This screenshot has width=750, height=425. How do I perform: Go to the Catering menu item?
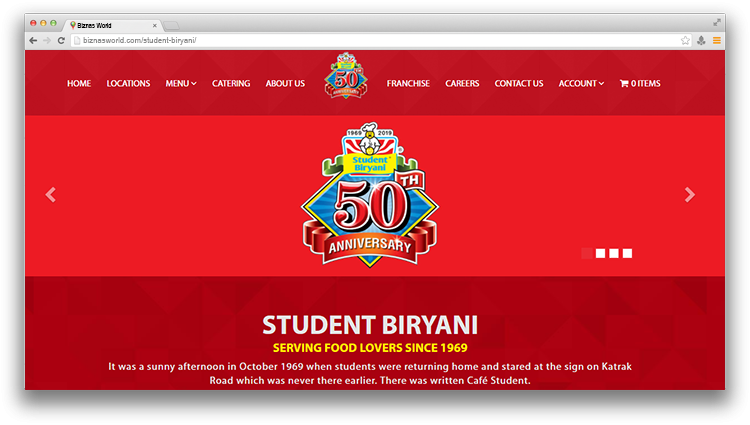[231, 84]
